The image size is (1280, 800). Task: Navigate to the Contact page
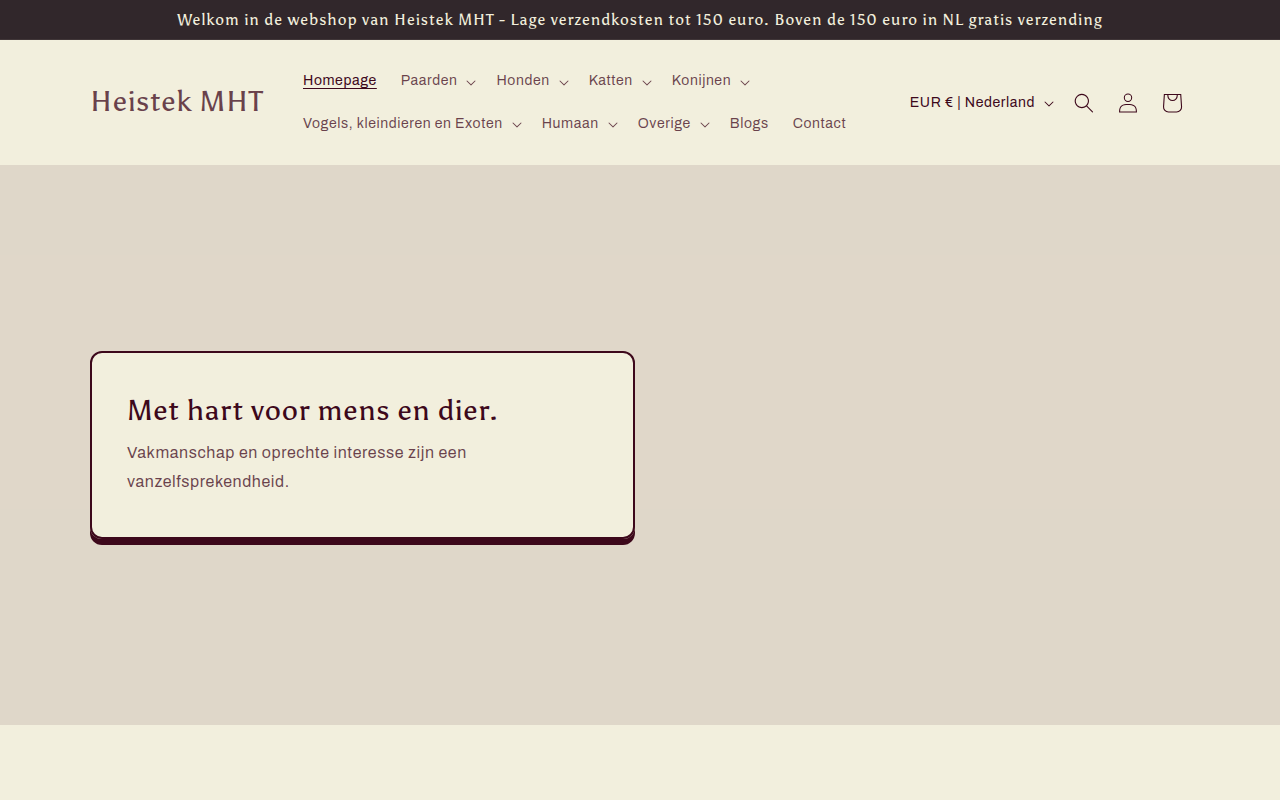(x=819, y=124)
